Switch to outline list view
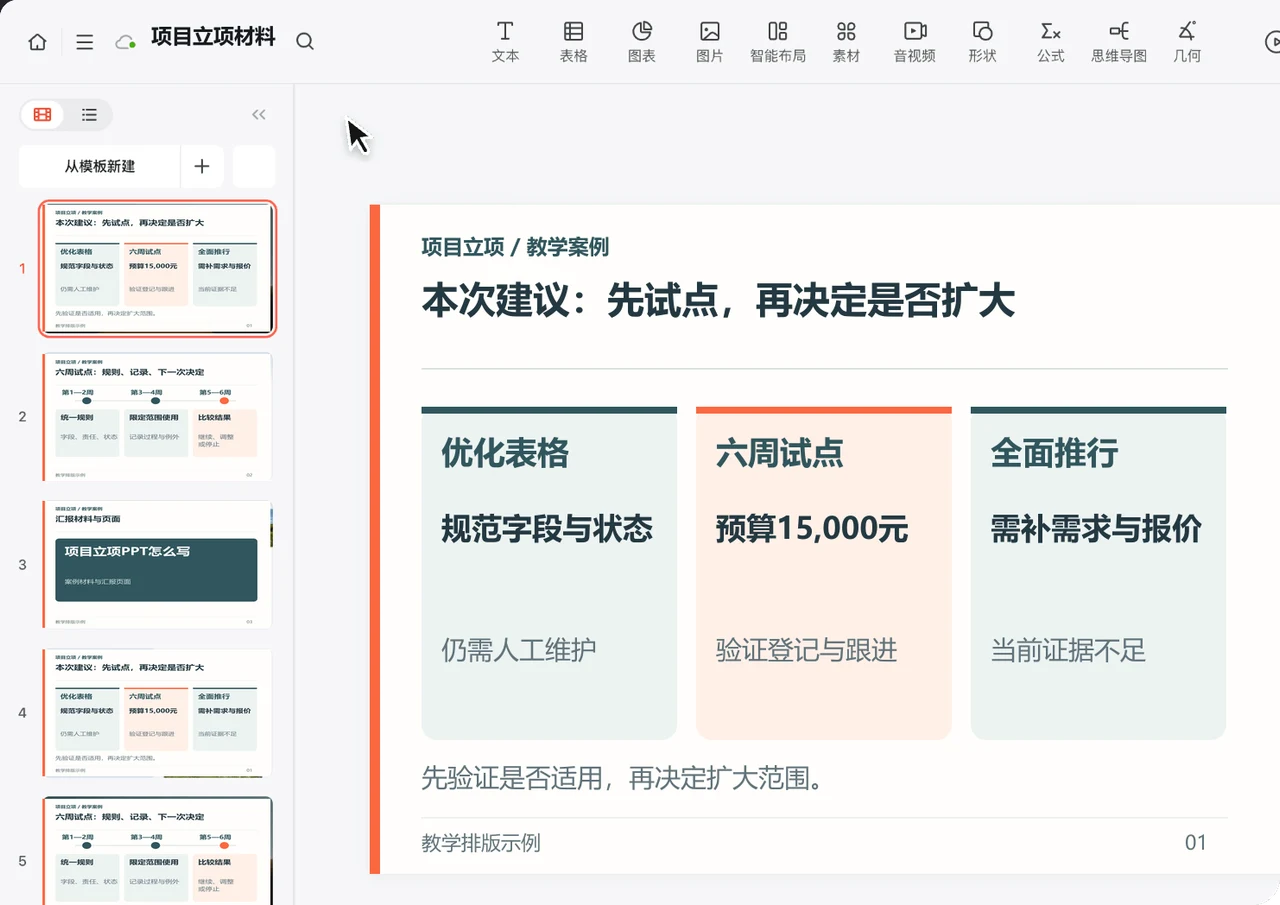This screenshot has height=905, width=1280. click(x=89, y=115)
